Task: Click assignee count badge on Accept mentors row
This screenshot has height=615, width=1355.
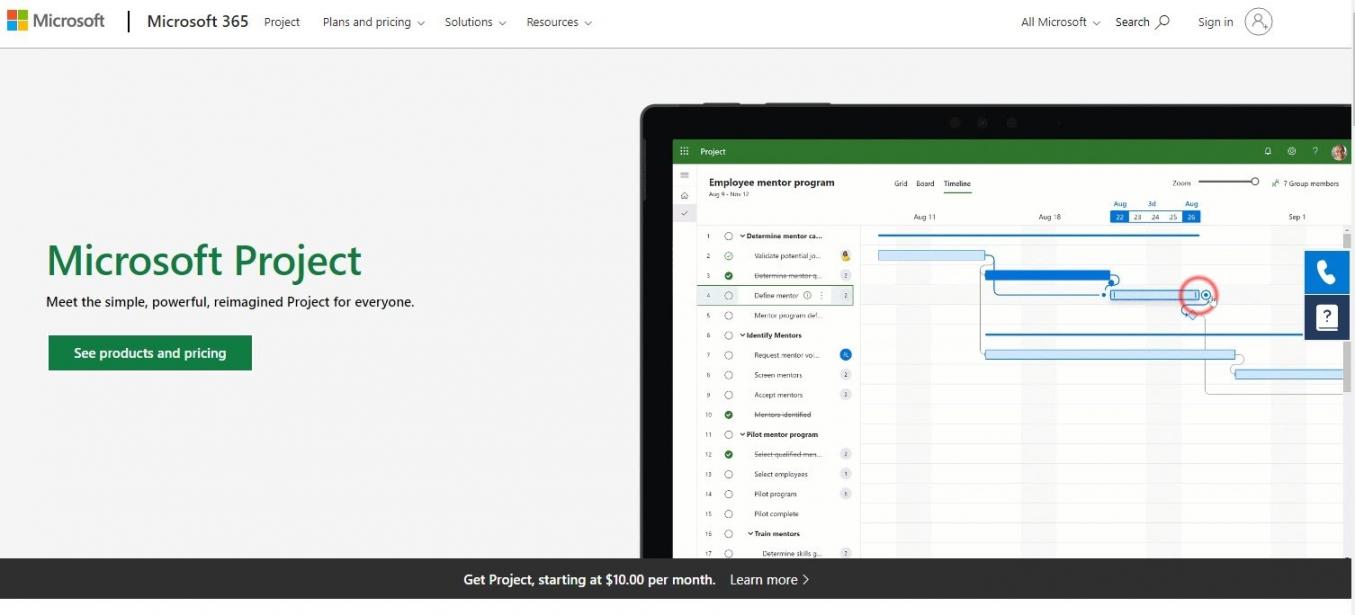Action: (846, 395)
